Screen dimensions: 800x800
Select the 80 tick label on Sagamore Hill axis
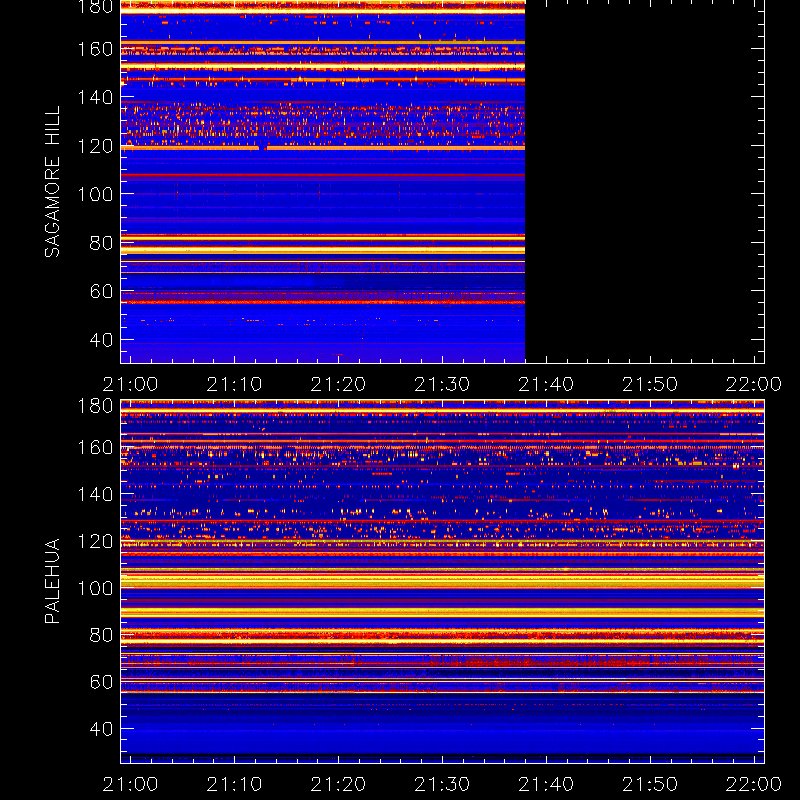pyautogui.click(x=101, y=243)
